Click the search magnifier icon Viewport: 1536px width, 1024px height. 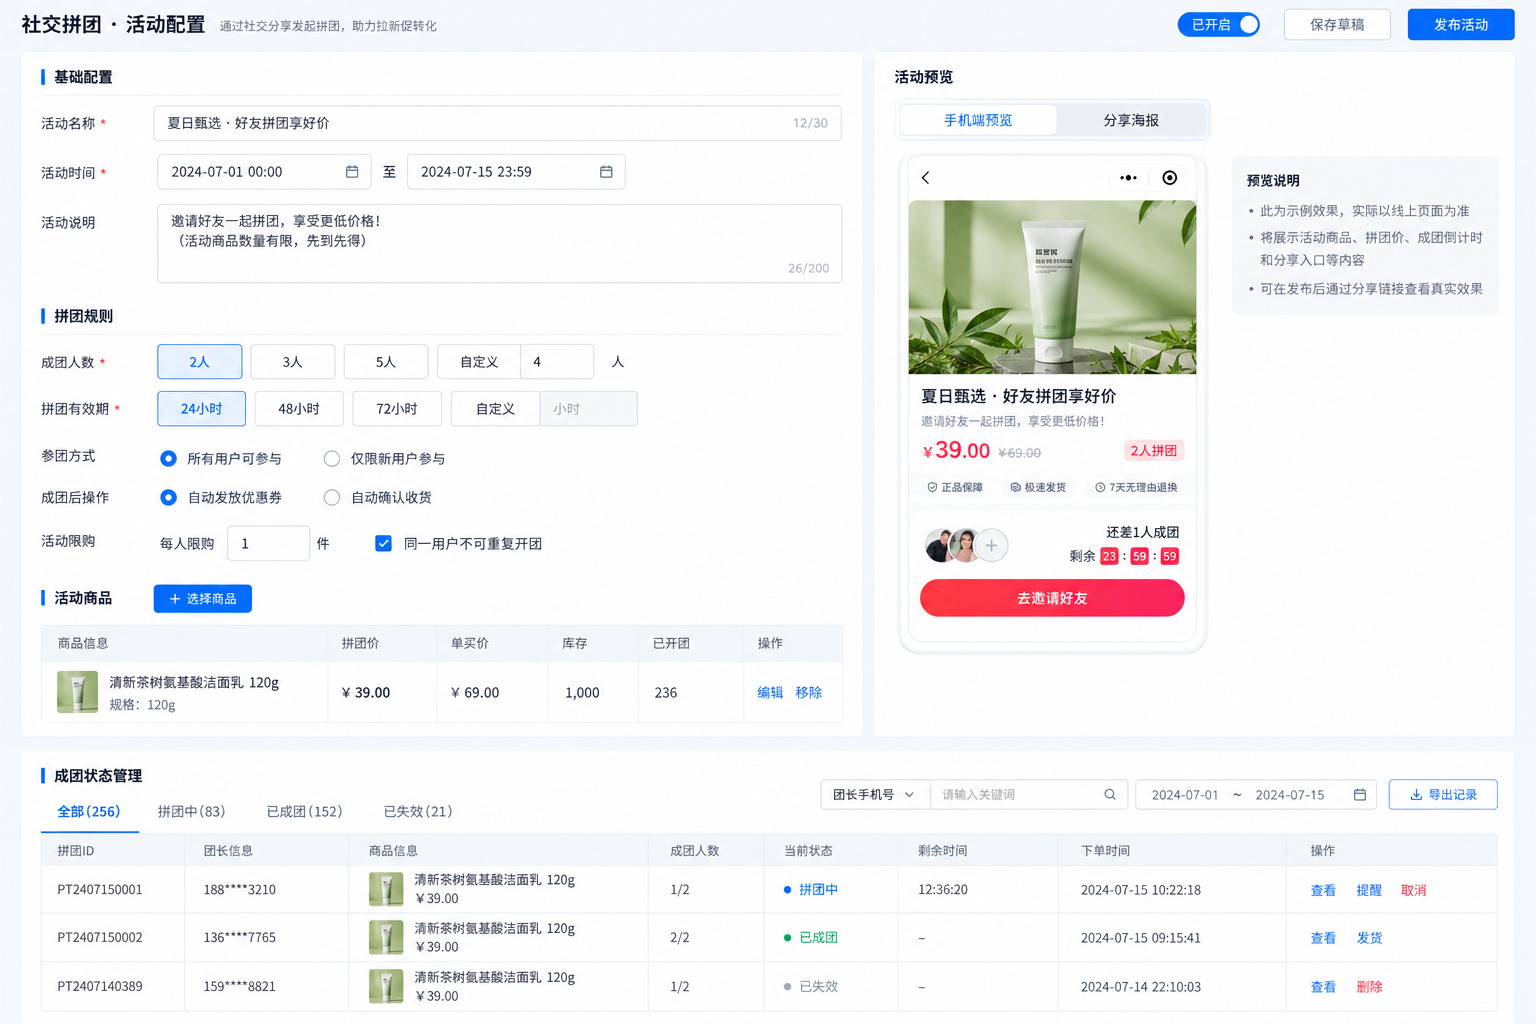point(1110,795)
